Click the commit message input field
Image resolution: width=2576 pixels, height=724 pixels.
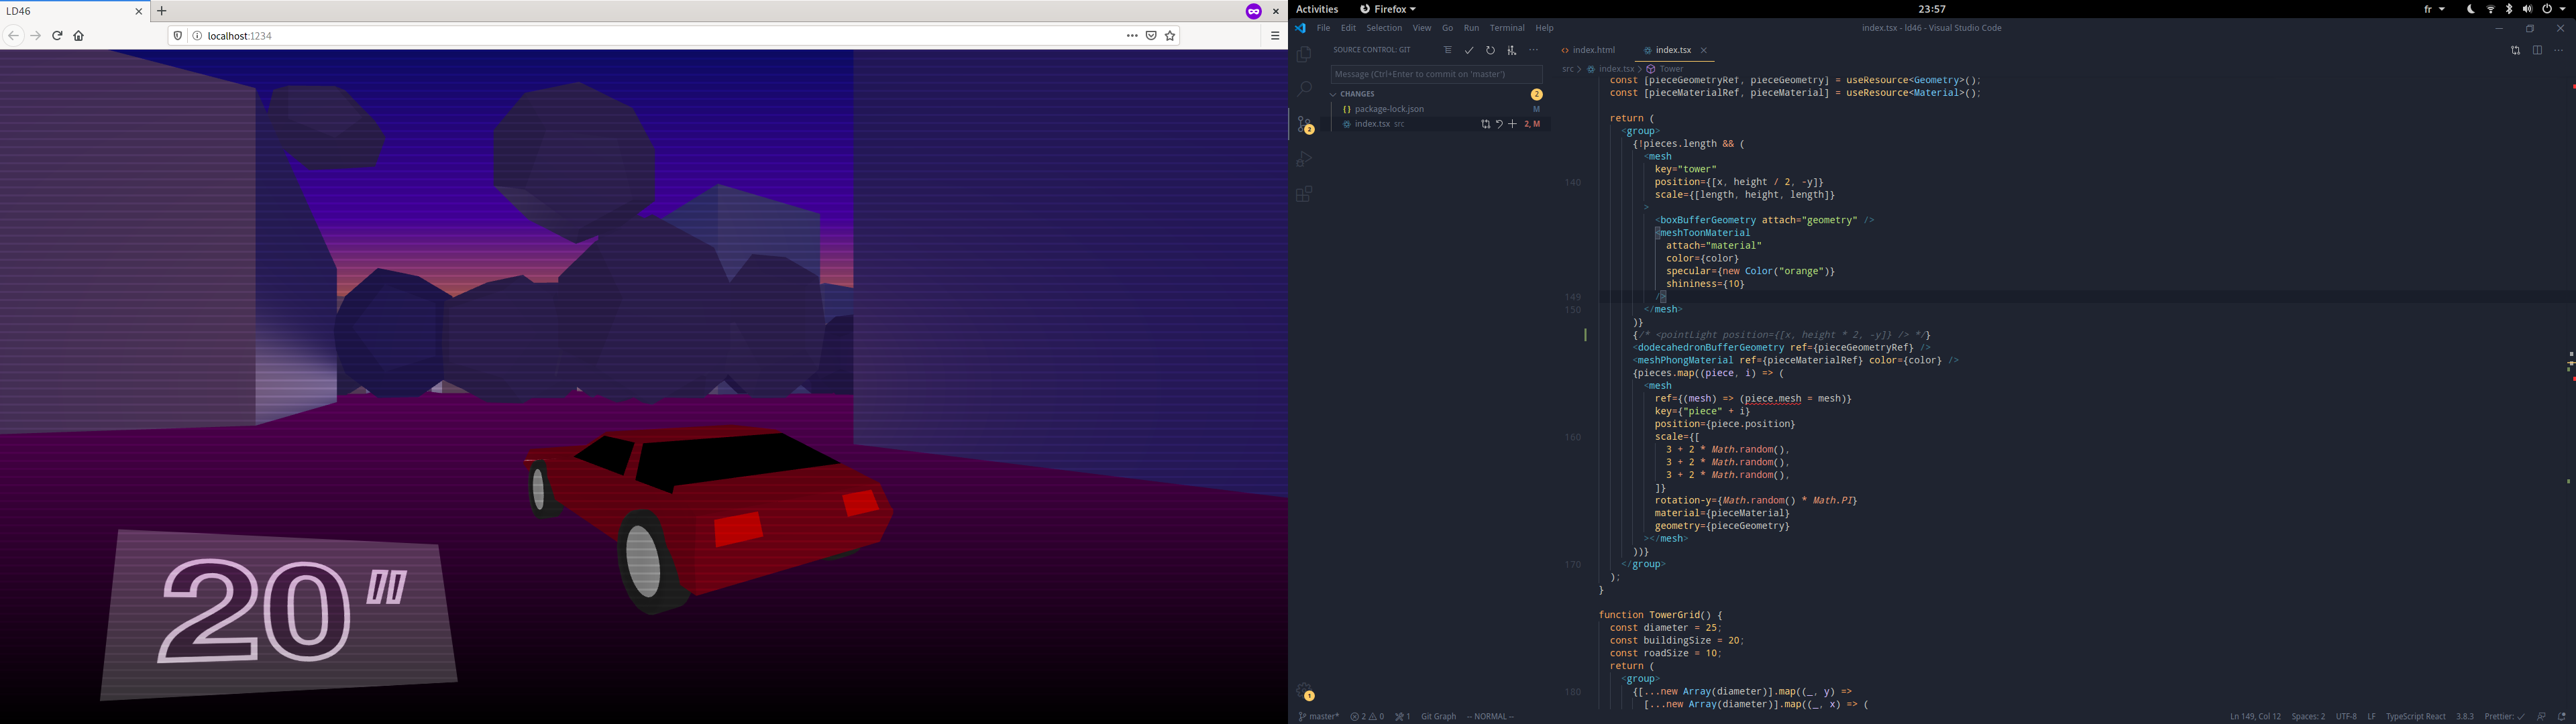(1436, 74)
